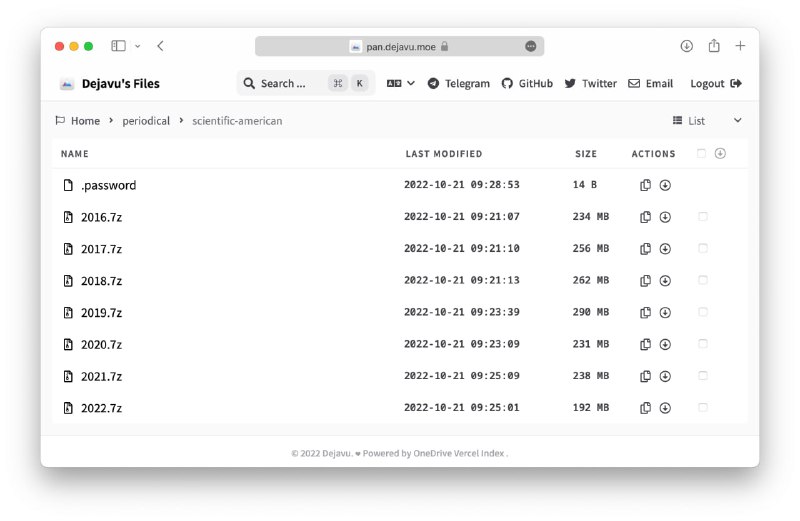Viewport: 800px width, 521px height.
Task: Click the 290 MB size value
Action: point(591,312)
